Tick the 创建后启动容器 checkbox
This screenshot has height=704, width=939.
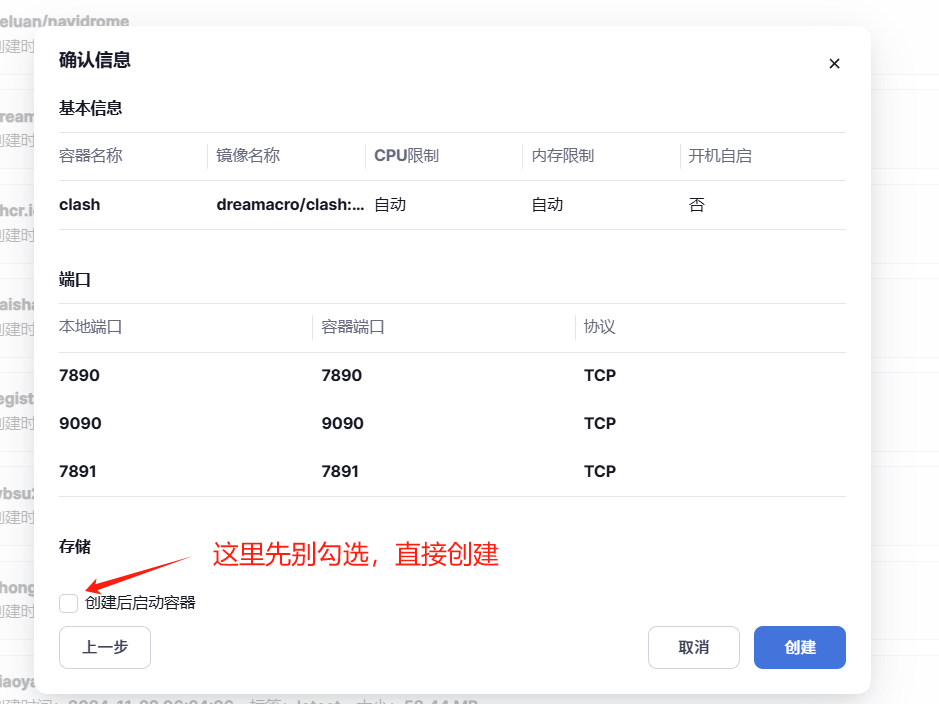tap(68, 603)
